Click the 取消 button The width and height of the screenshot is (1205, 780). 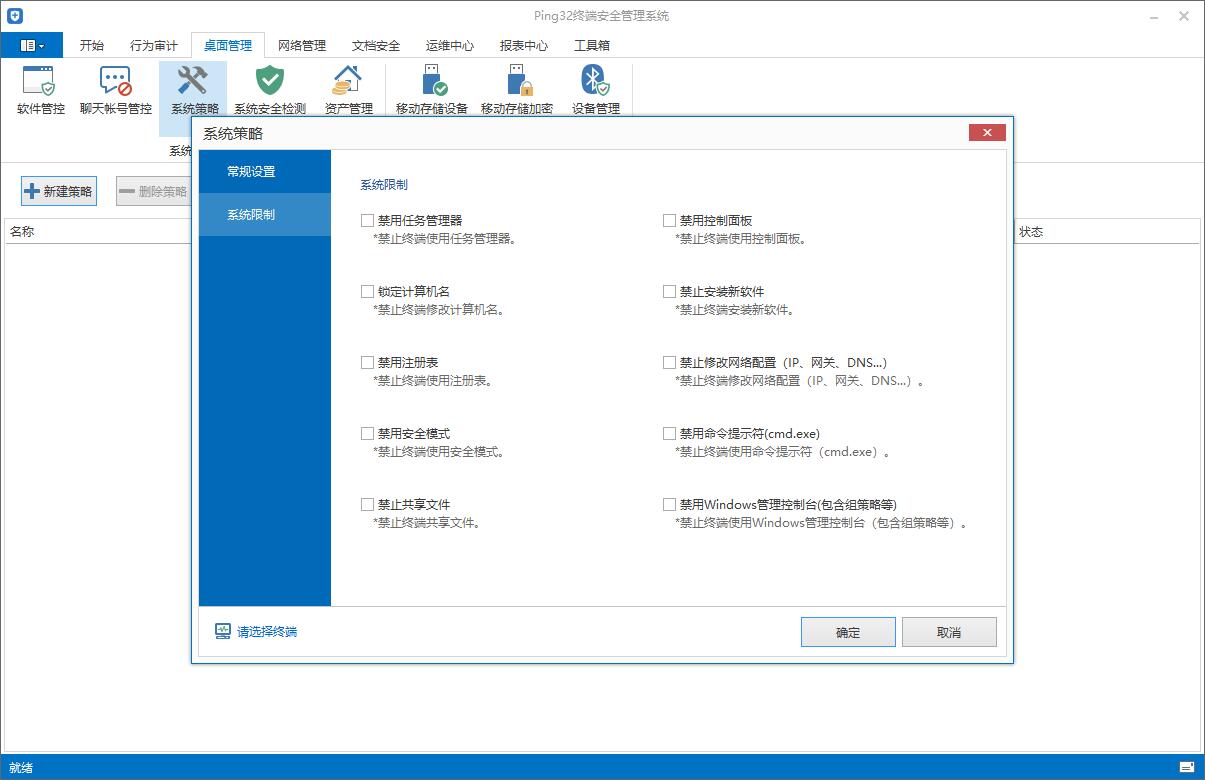[949, 632]
